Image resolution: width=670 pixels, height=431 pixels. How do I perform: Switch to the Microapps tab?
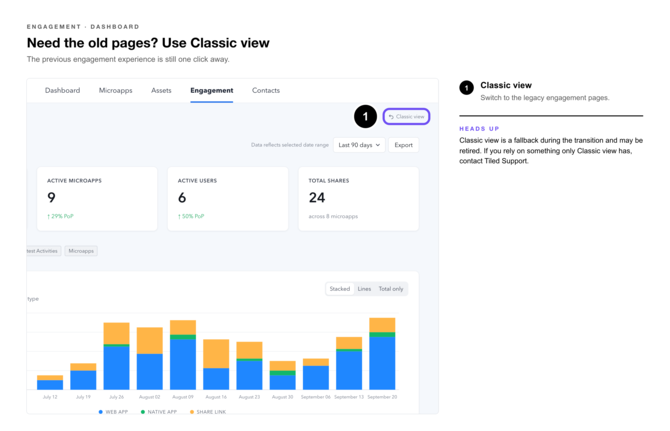pos(115,90)
